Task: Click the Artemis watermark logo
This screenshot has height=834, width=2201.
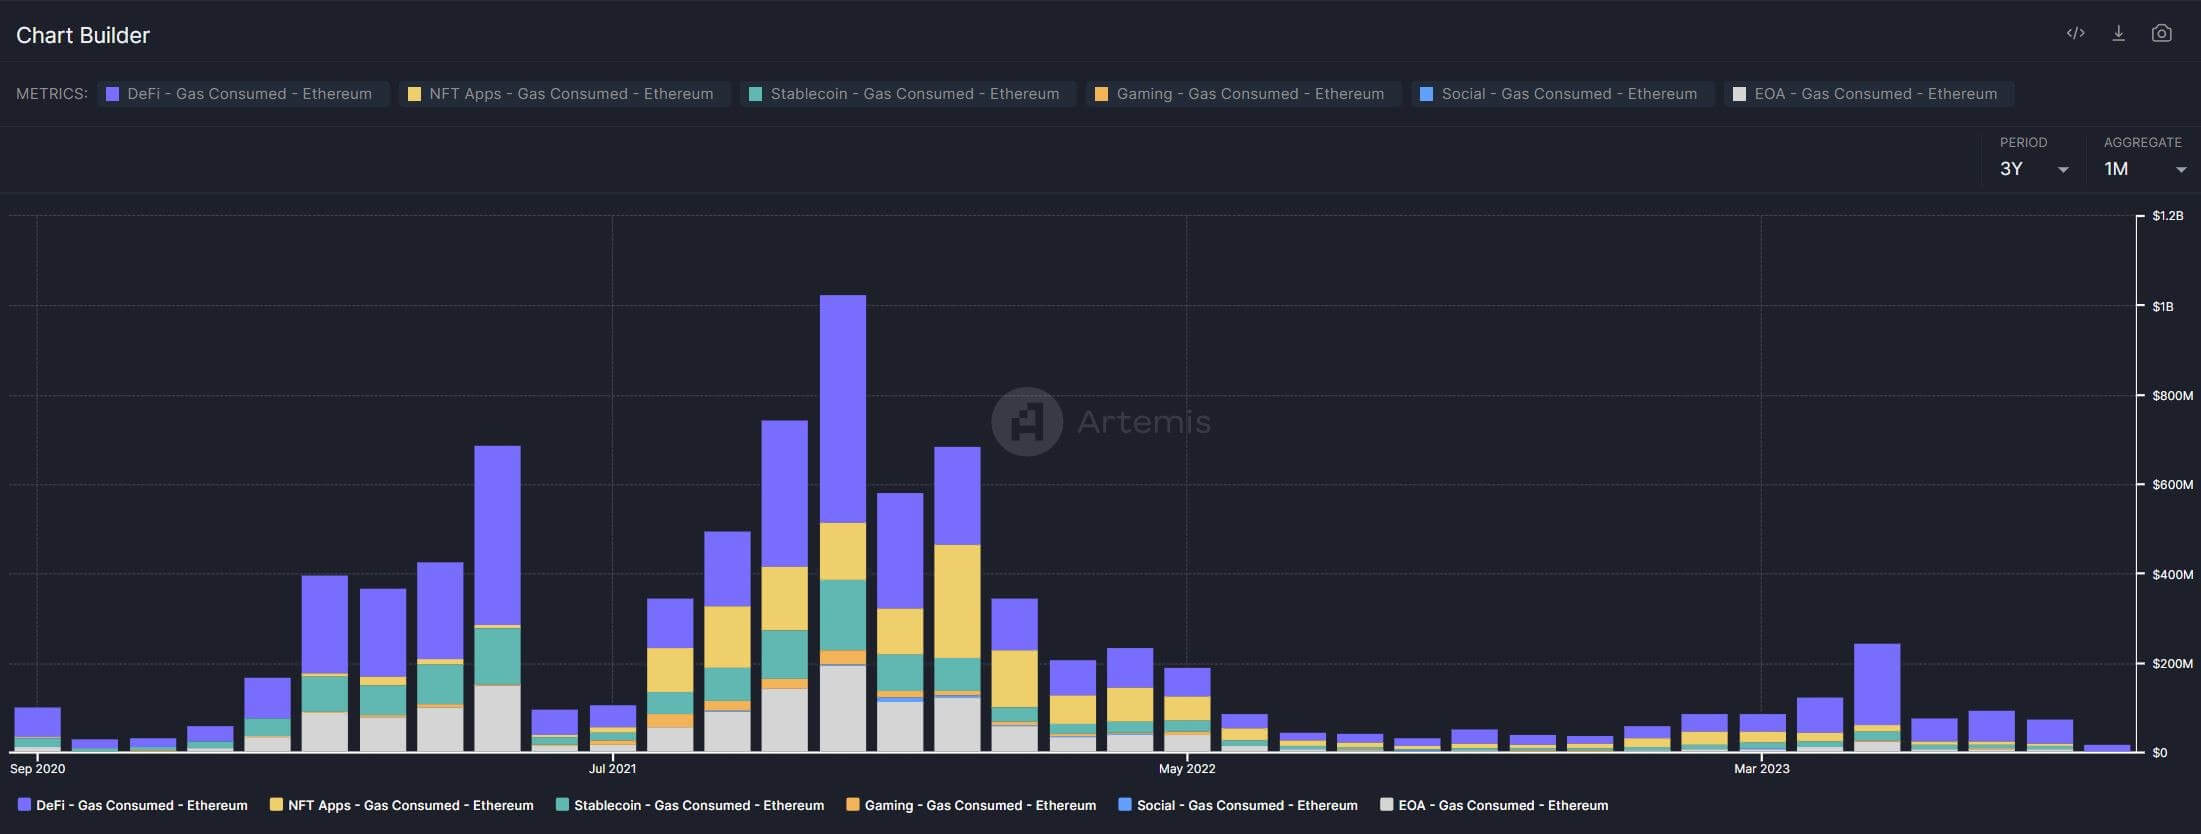Action: [1027, 422]
